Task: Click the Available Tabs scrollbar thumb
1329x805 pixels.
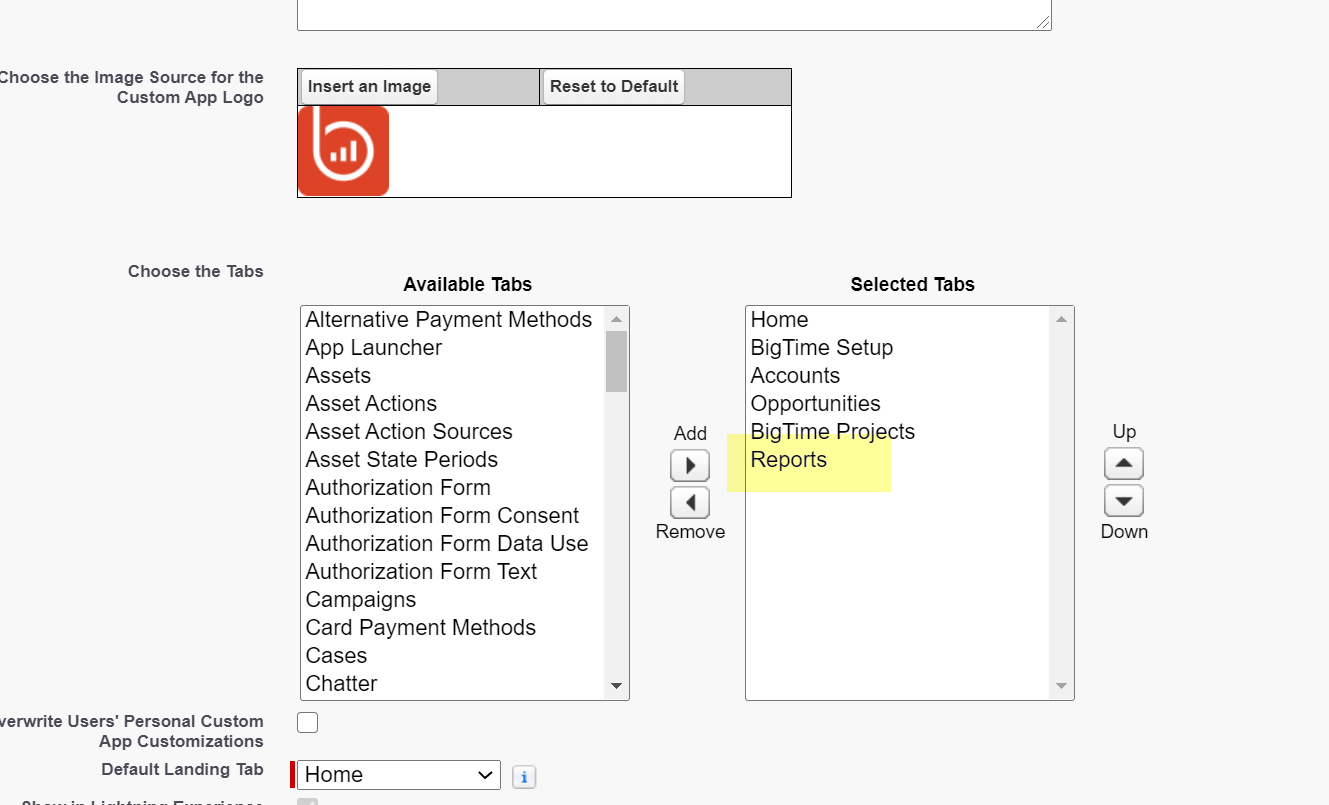Action: [616, 361]
